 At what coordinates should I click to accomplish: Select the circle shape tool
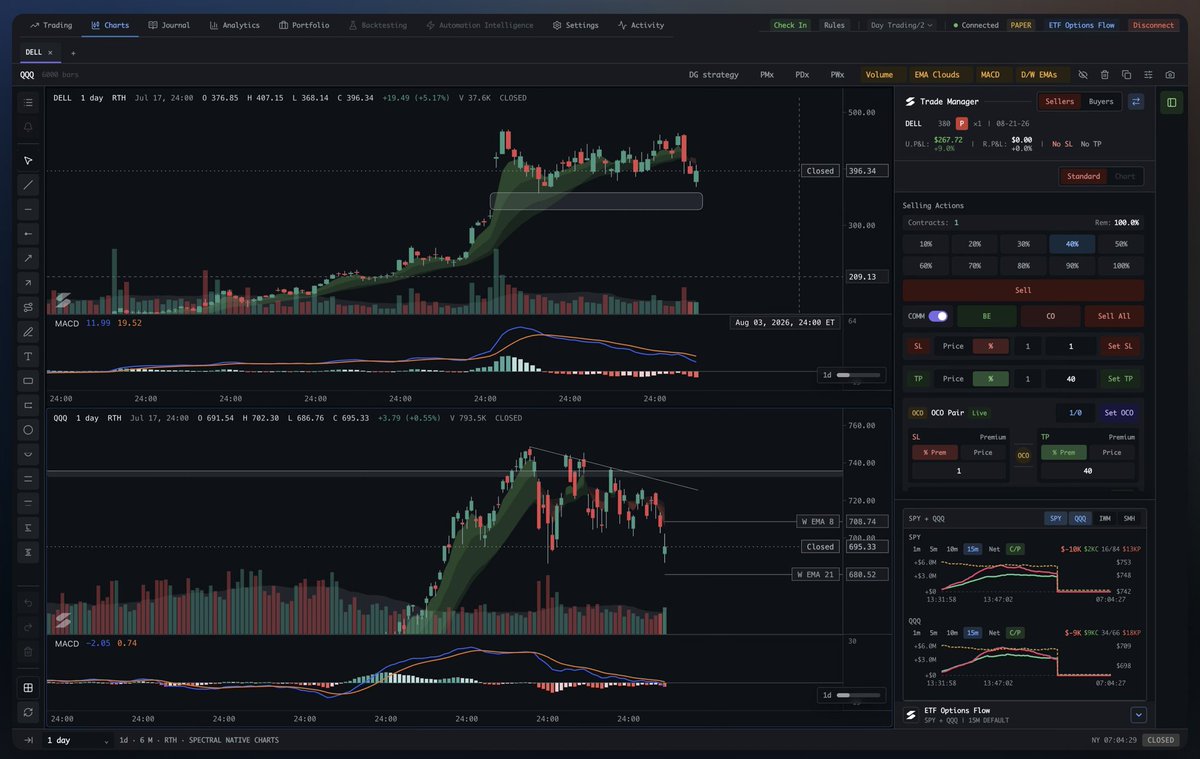click(x=28, y=430)
